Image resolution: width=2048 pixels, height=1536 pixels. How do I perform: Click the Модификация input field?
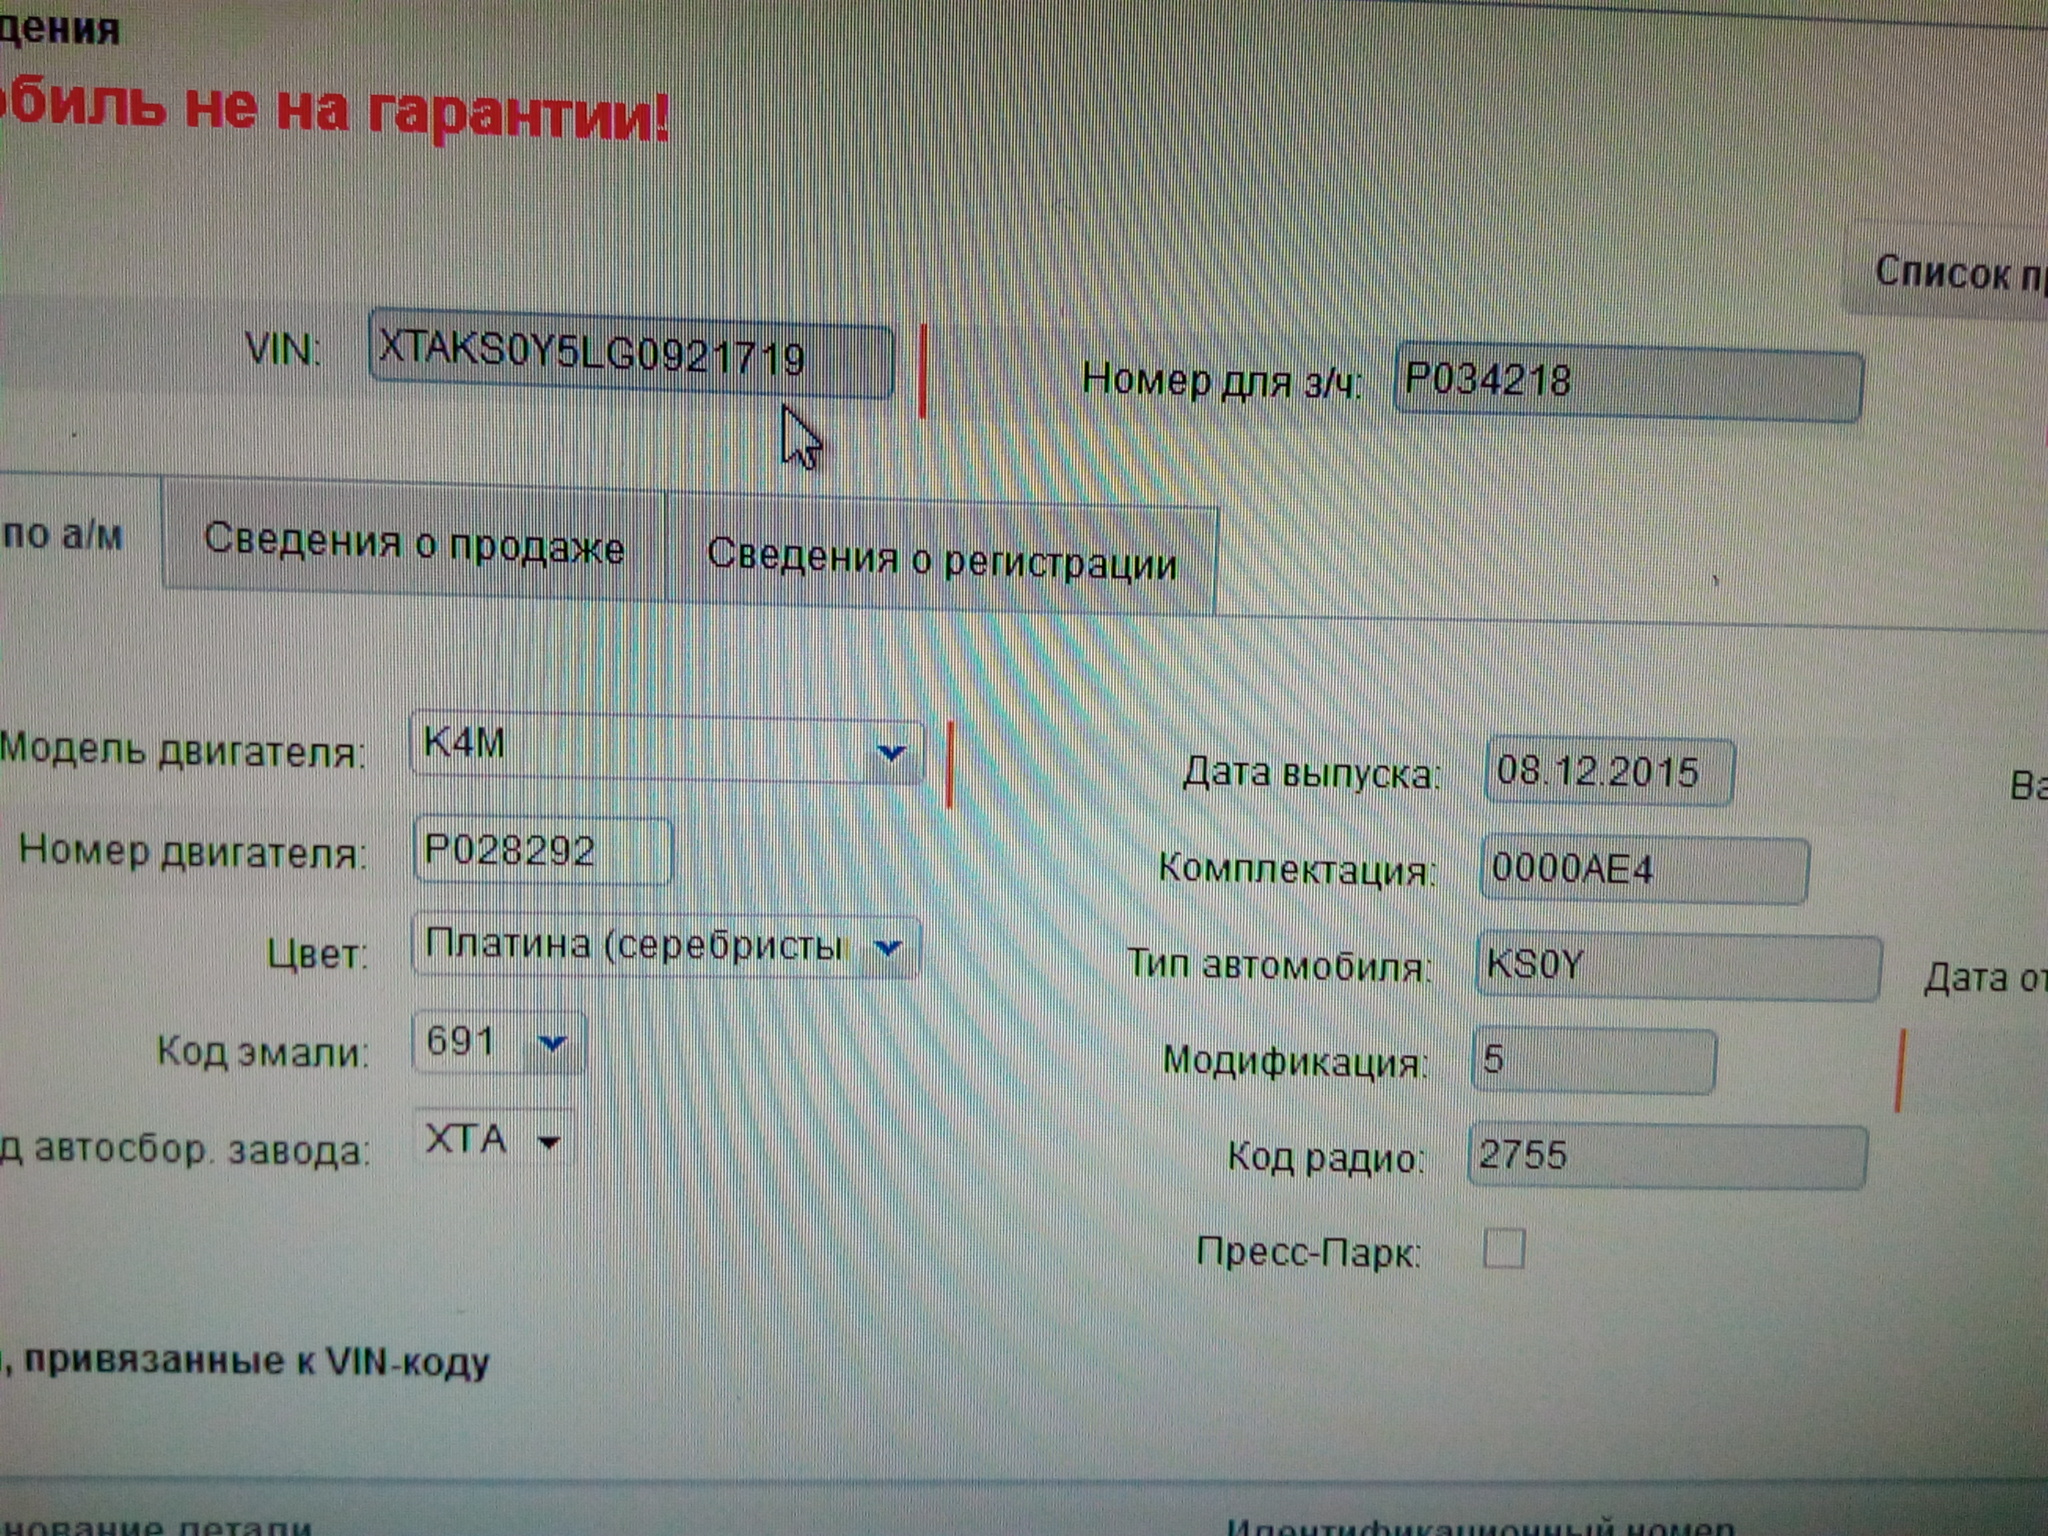point(1592,1060)
